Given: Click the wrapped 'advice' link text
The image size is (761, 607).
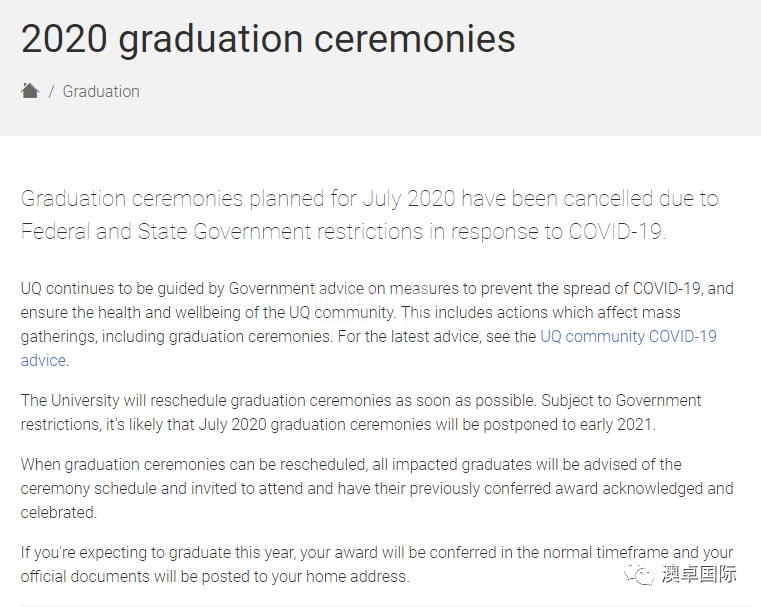Looking at the screenshot, I should click(x=43, y=361).
